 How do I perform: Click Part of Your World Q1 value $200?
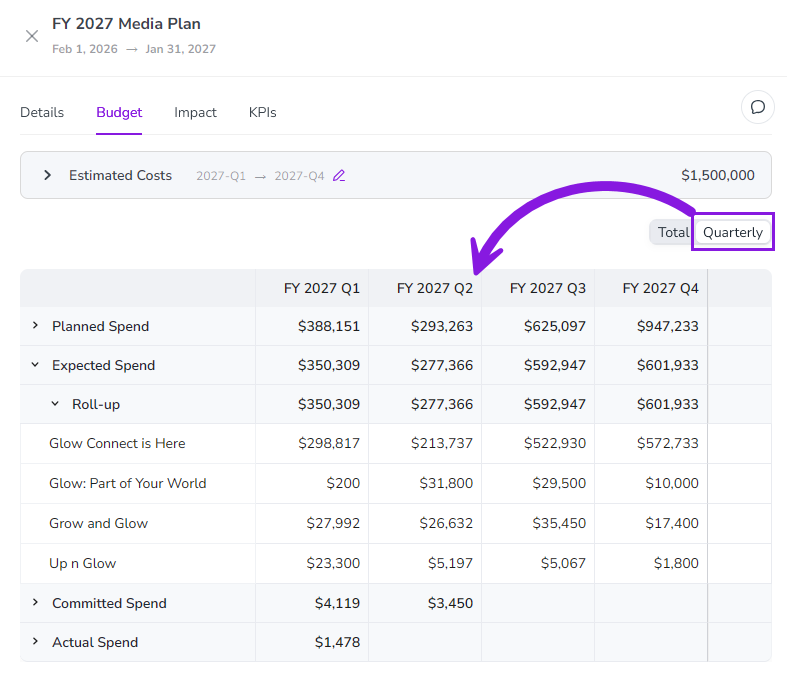point(343,483)
